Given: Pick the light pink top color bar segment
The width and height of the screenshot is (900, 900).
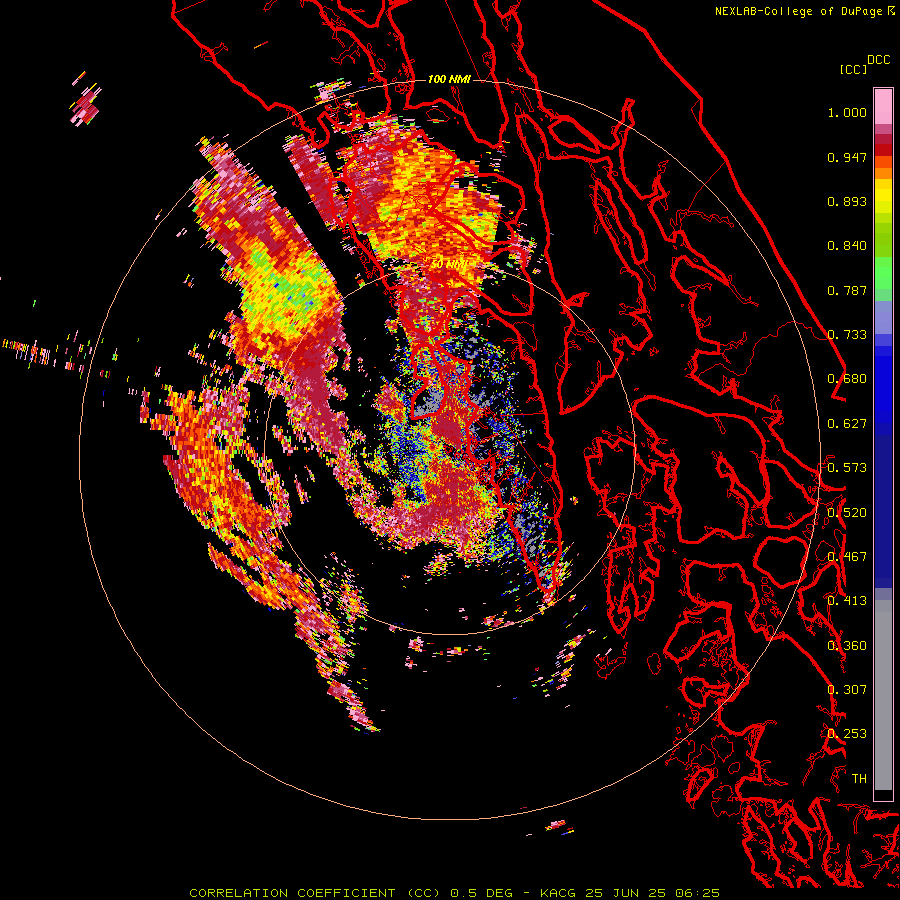Looking at the screenshot, I should (883, 106).
